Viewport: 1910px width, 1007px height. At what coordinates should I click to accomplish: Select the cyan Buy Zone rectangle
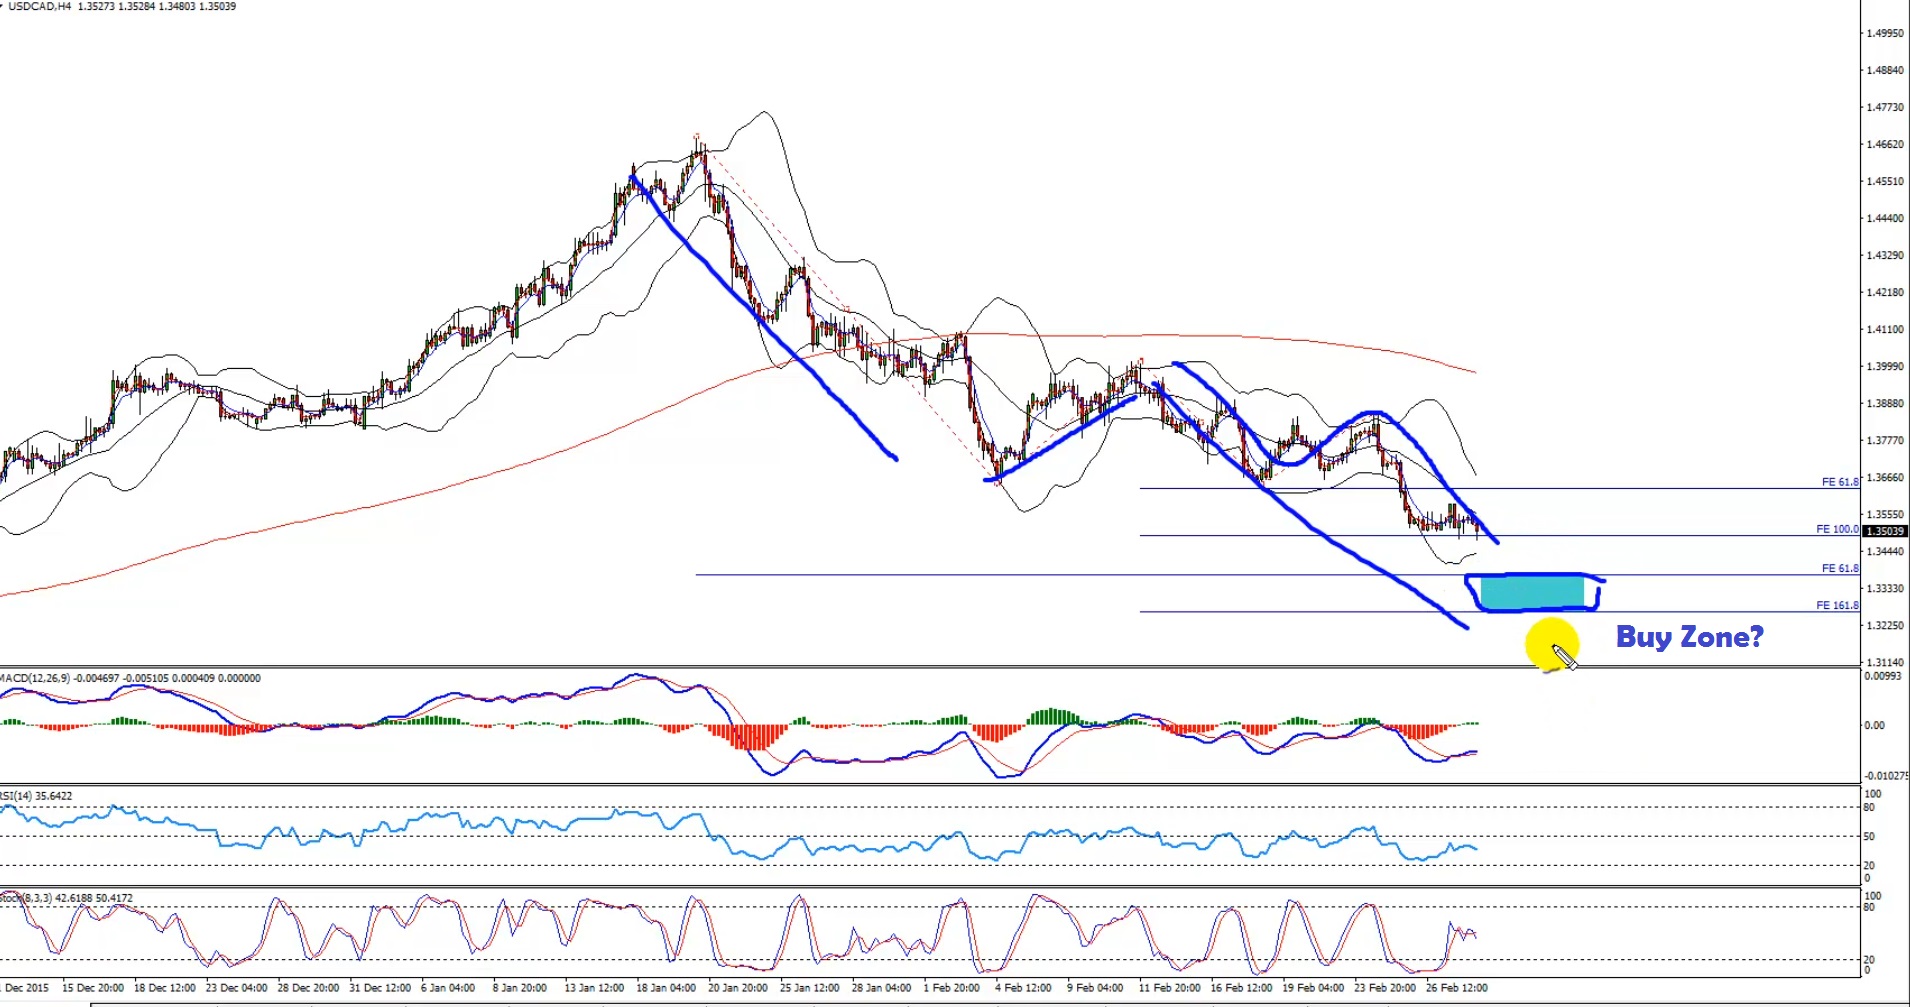(1531, 592)
